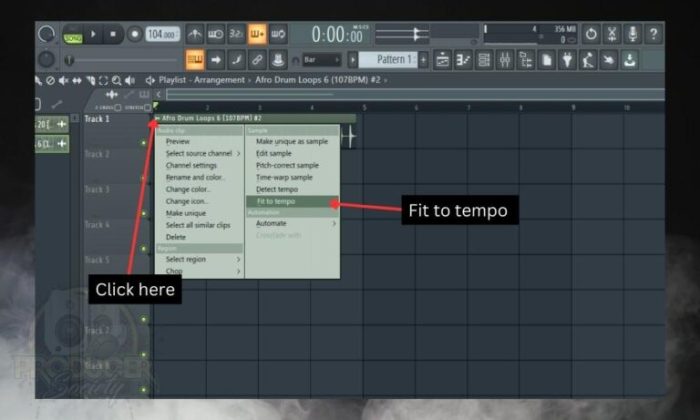Add a new pattern with the plus button
This screenshot has width=700, height=420.
[x=423, y=60]
